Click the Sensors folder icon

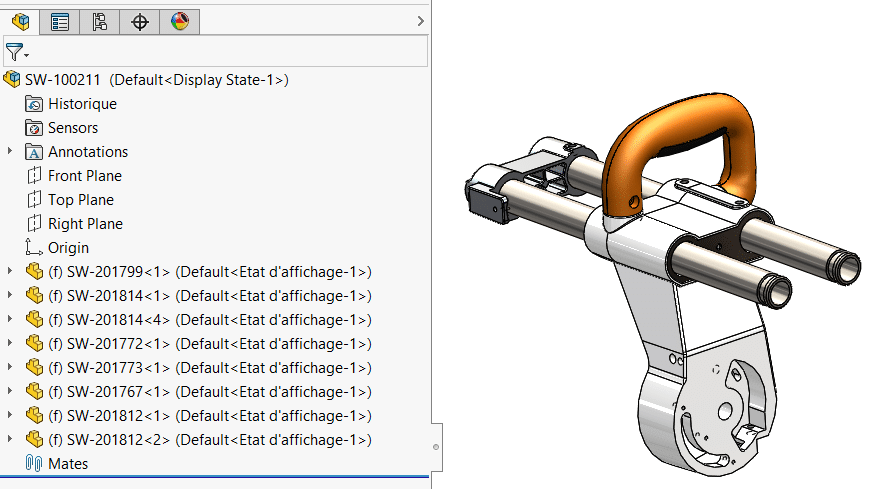click(34, 128)
